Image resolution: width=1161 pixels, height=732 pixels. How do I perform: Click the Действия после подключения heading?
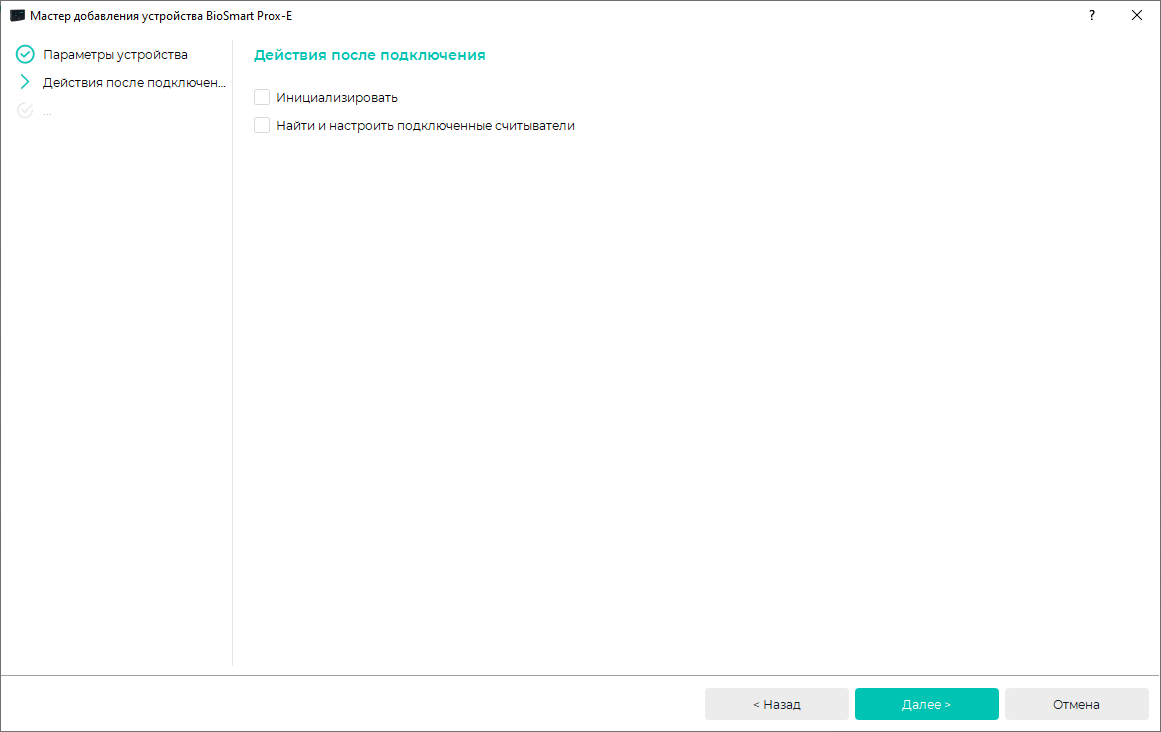tap(369, 55)
